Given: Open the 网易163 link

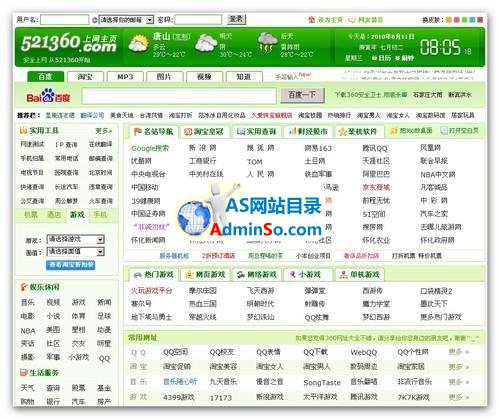Looking at the screenshot, I should click(318, 148).
